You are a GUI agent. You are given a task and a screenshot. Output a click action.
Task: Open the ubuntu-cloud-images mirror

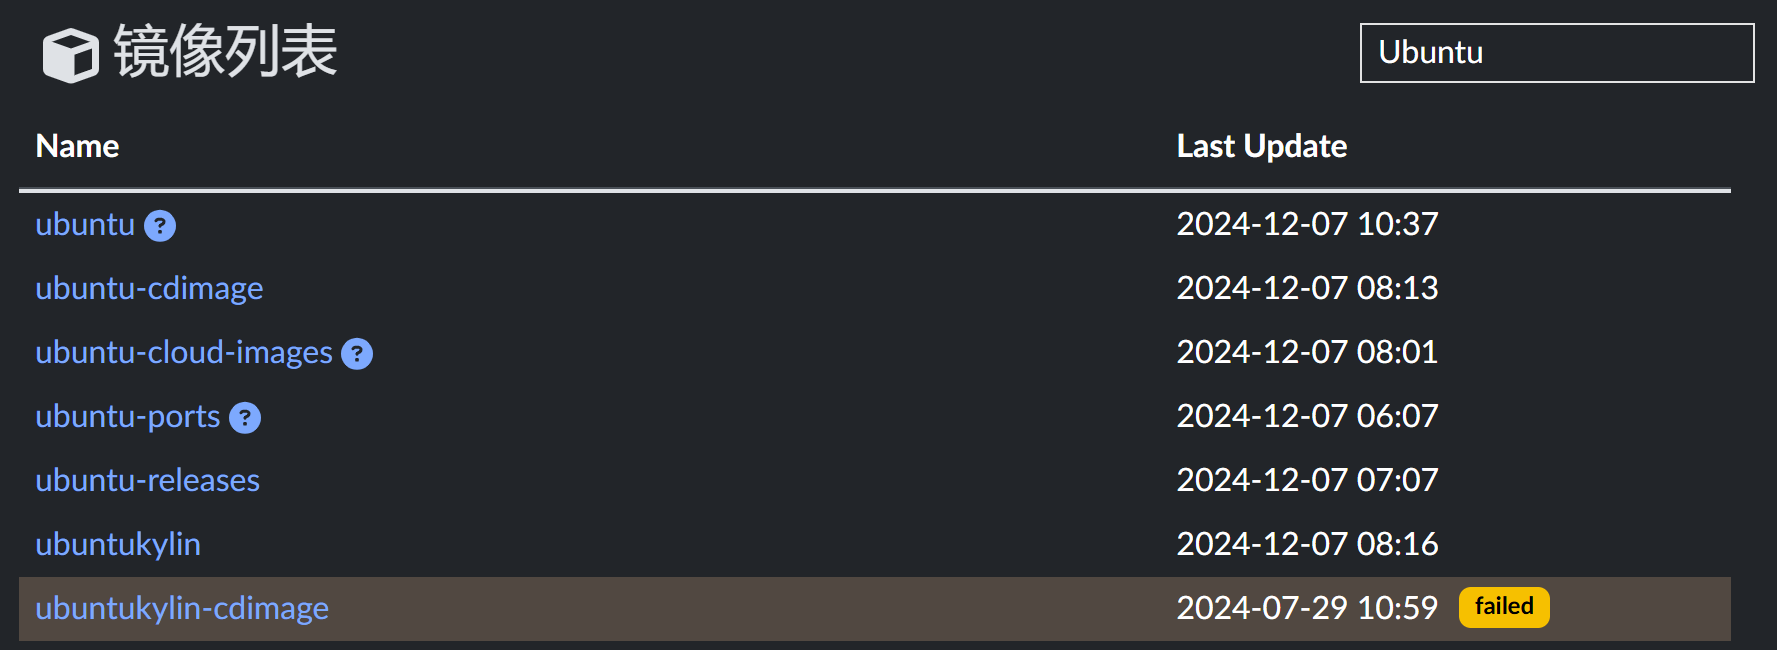pyautogui.click(x=184, y=353)
